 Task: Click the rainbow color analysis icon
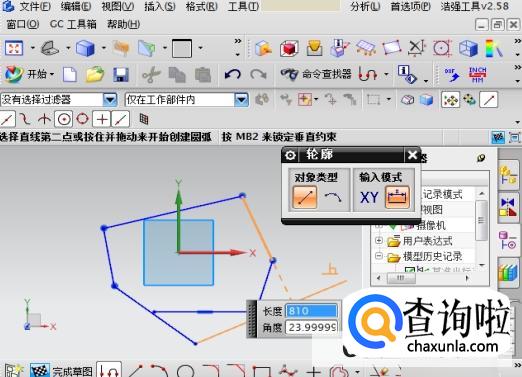point(494,48)
